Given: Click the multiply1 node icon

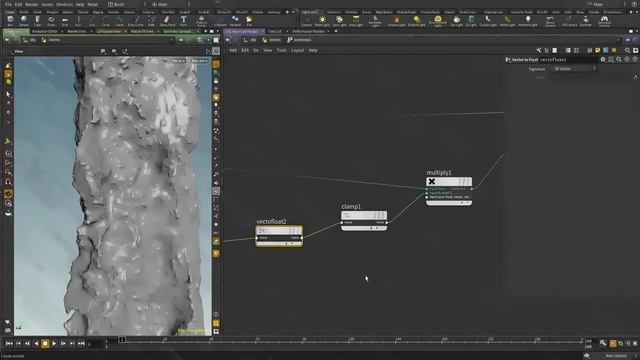Looking at the screenshot, I should [x=431, y=182].
